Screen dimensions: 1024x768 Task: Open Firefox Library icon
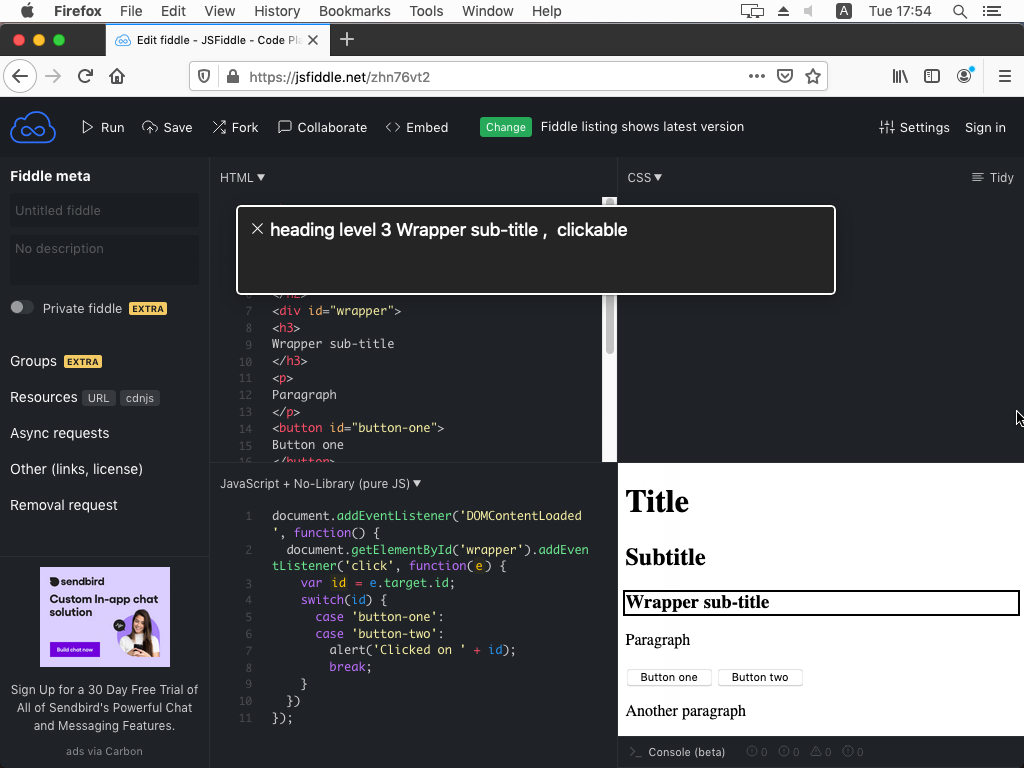coord(900,76)
